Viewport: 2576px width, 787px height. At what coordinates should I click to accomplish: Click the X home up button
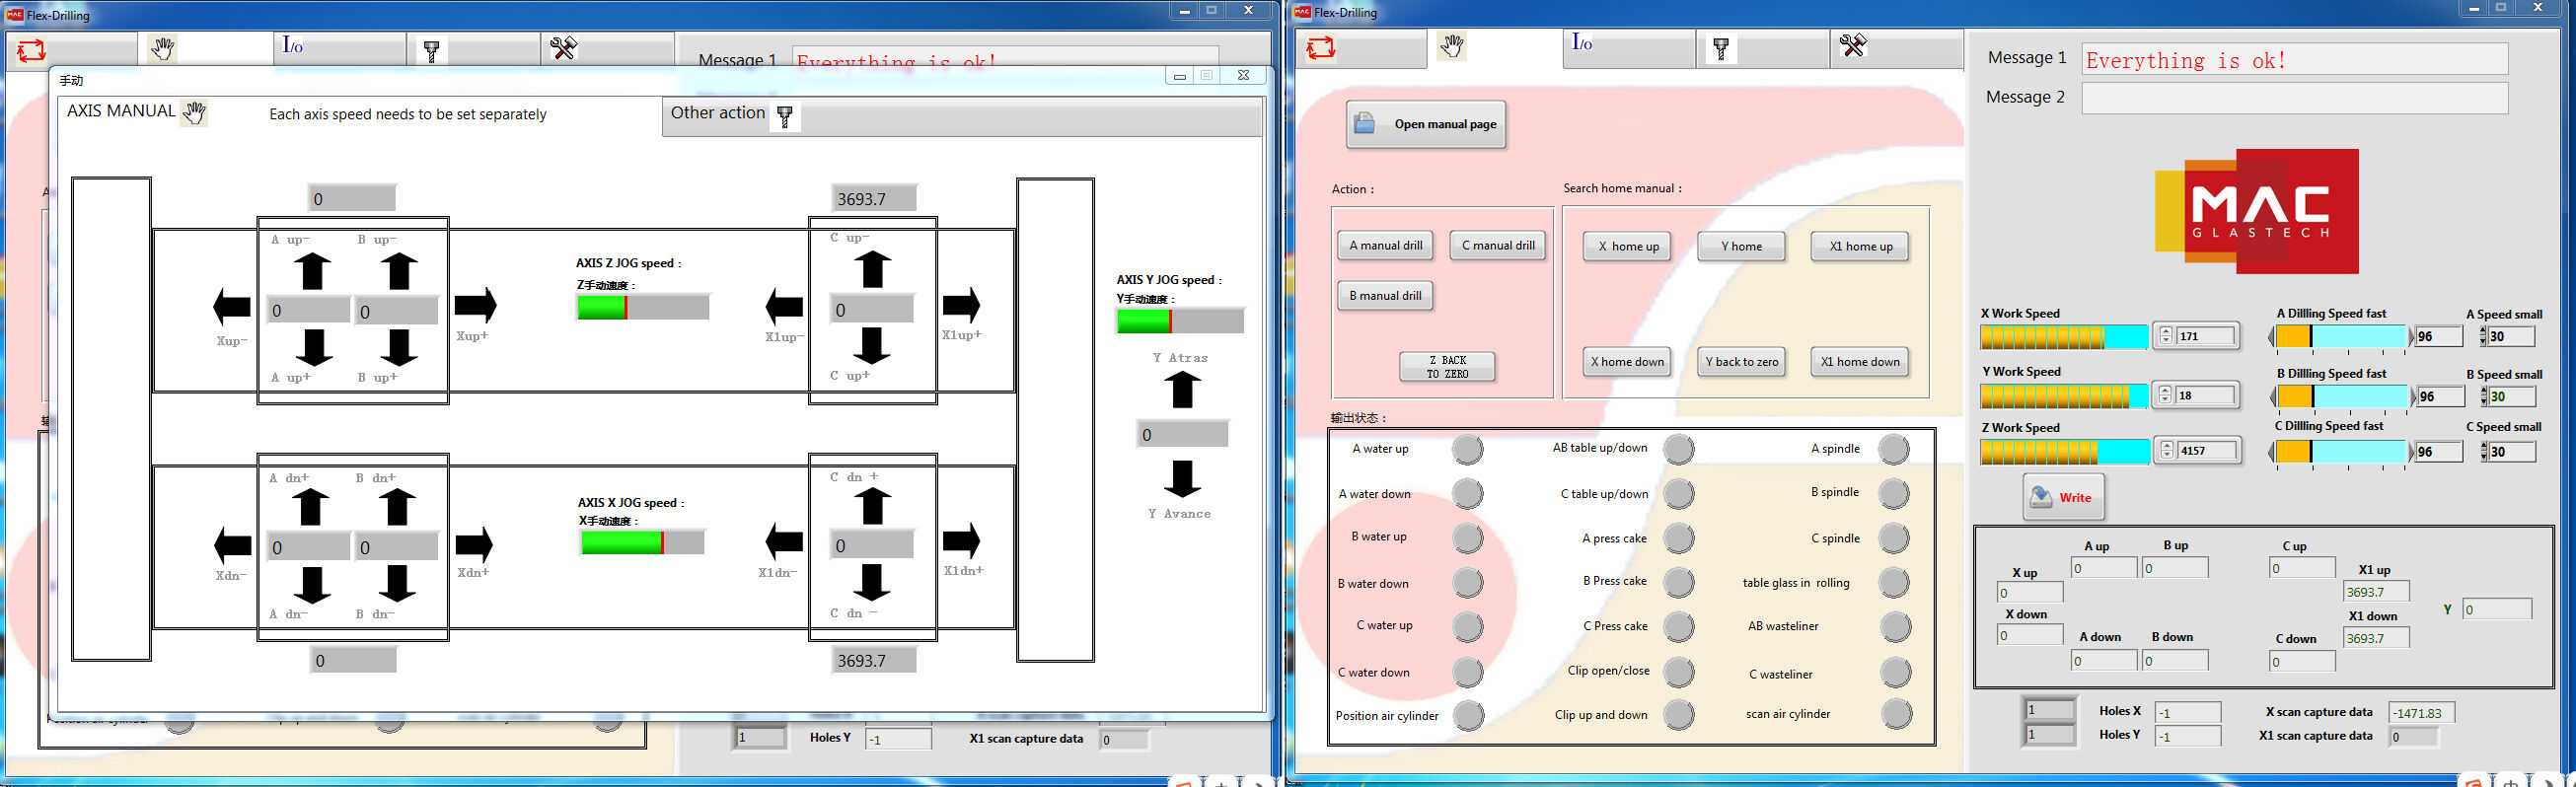[x=1628, y=246]
